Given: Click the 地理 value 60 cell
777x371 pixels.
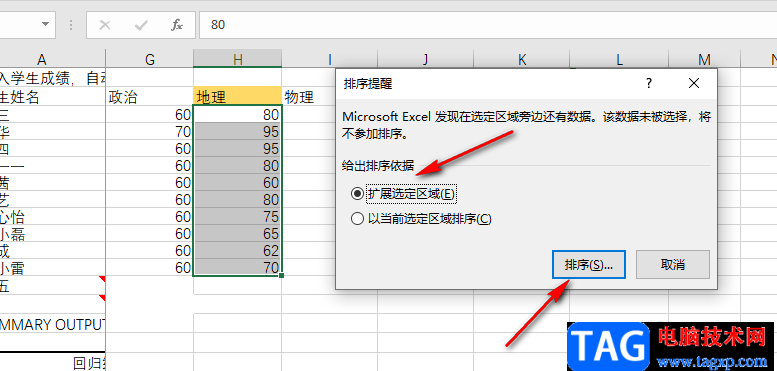Looking at the screenshot, I should point(237,183).
